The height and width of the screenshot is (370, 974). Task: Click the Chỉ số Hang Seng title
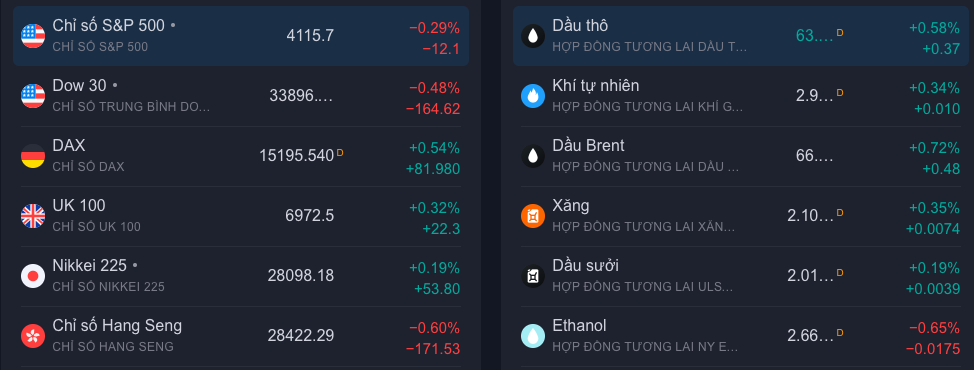pos(117,325)
